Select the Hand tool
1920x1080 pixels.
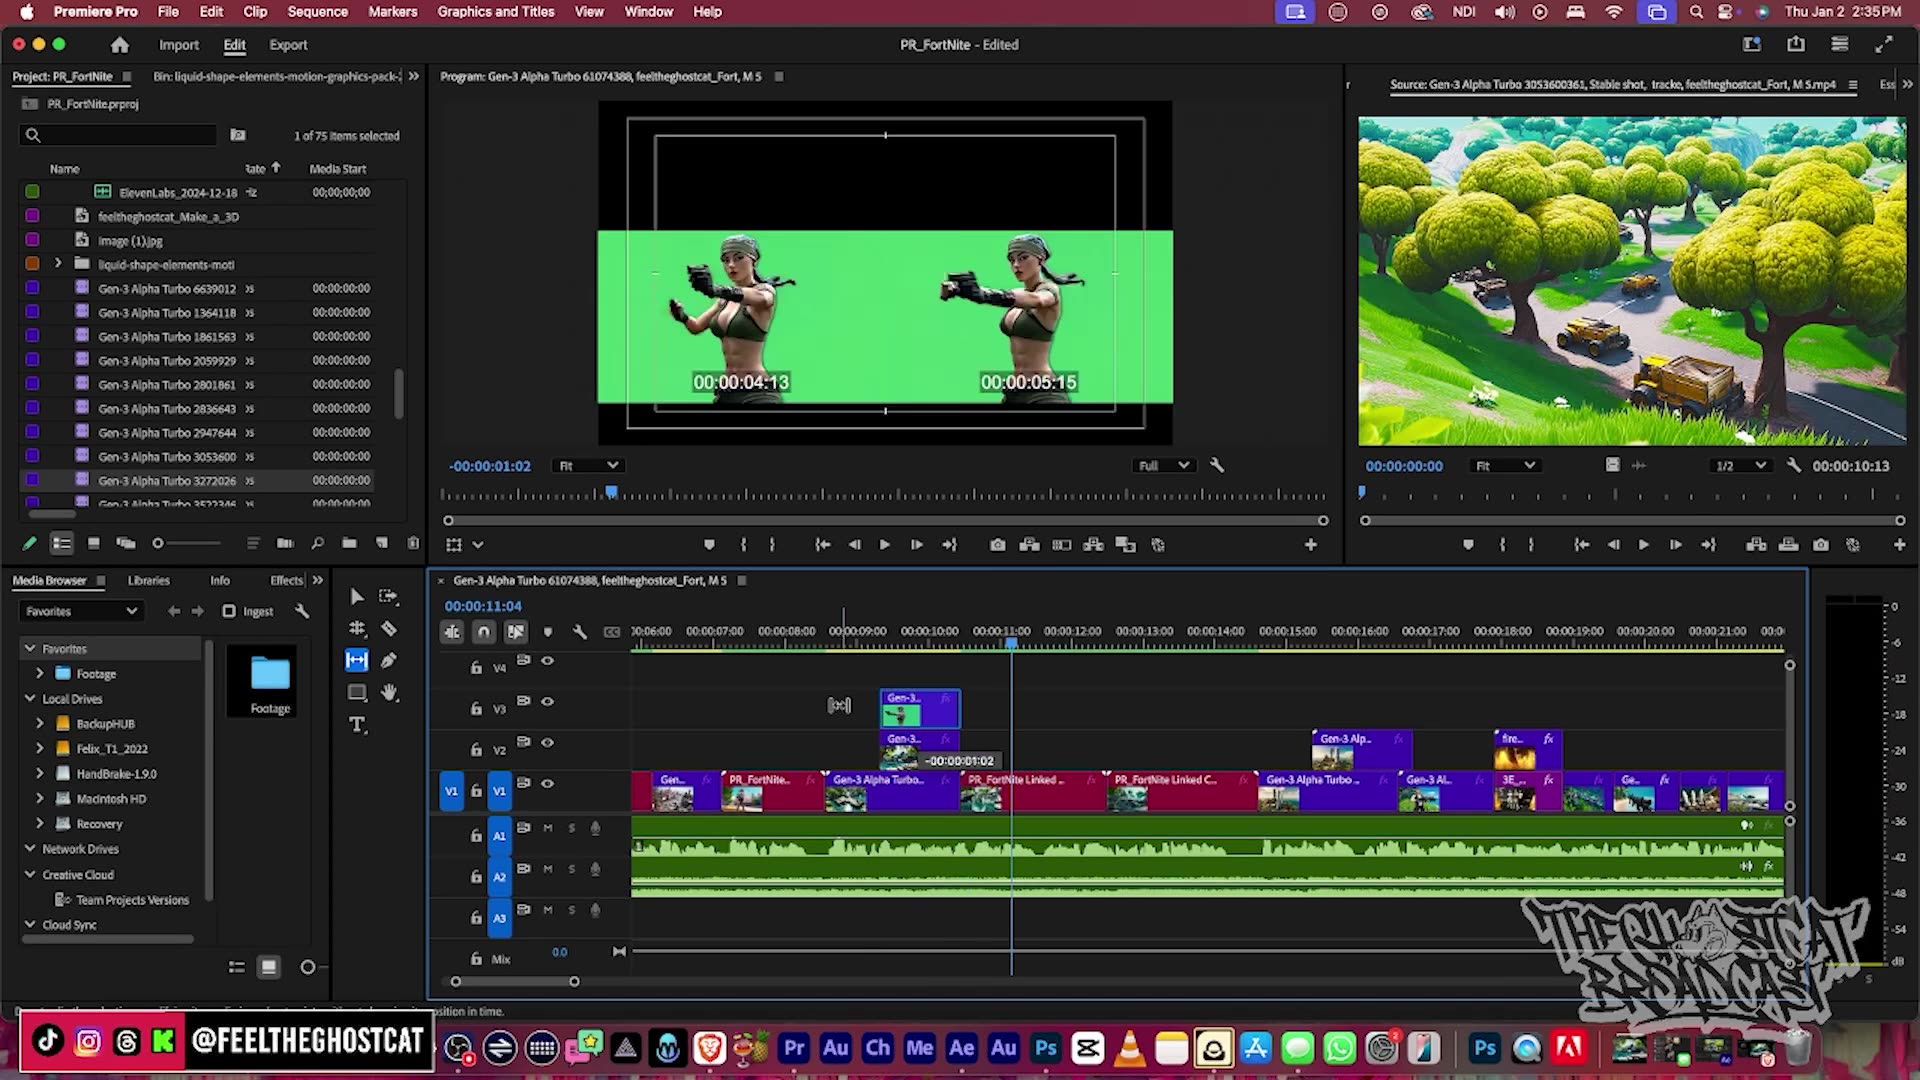pos(390,693)
